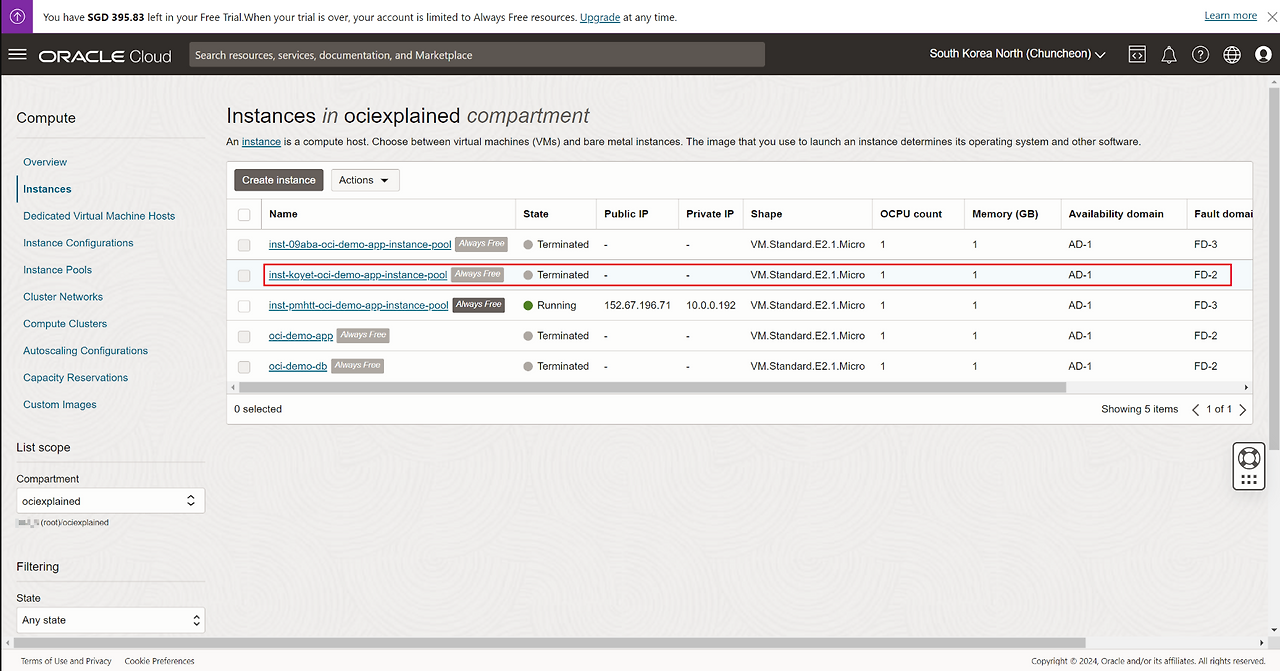The height and width of the screenshot is (671, 1280).
Task: Click private IP 10.0.0.192 cell
Action: 710,305
